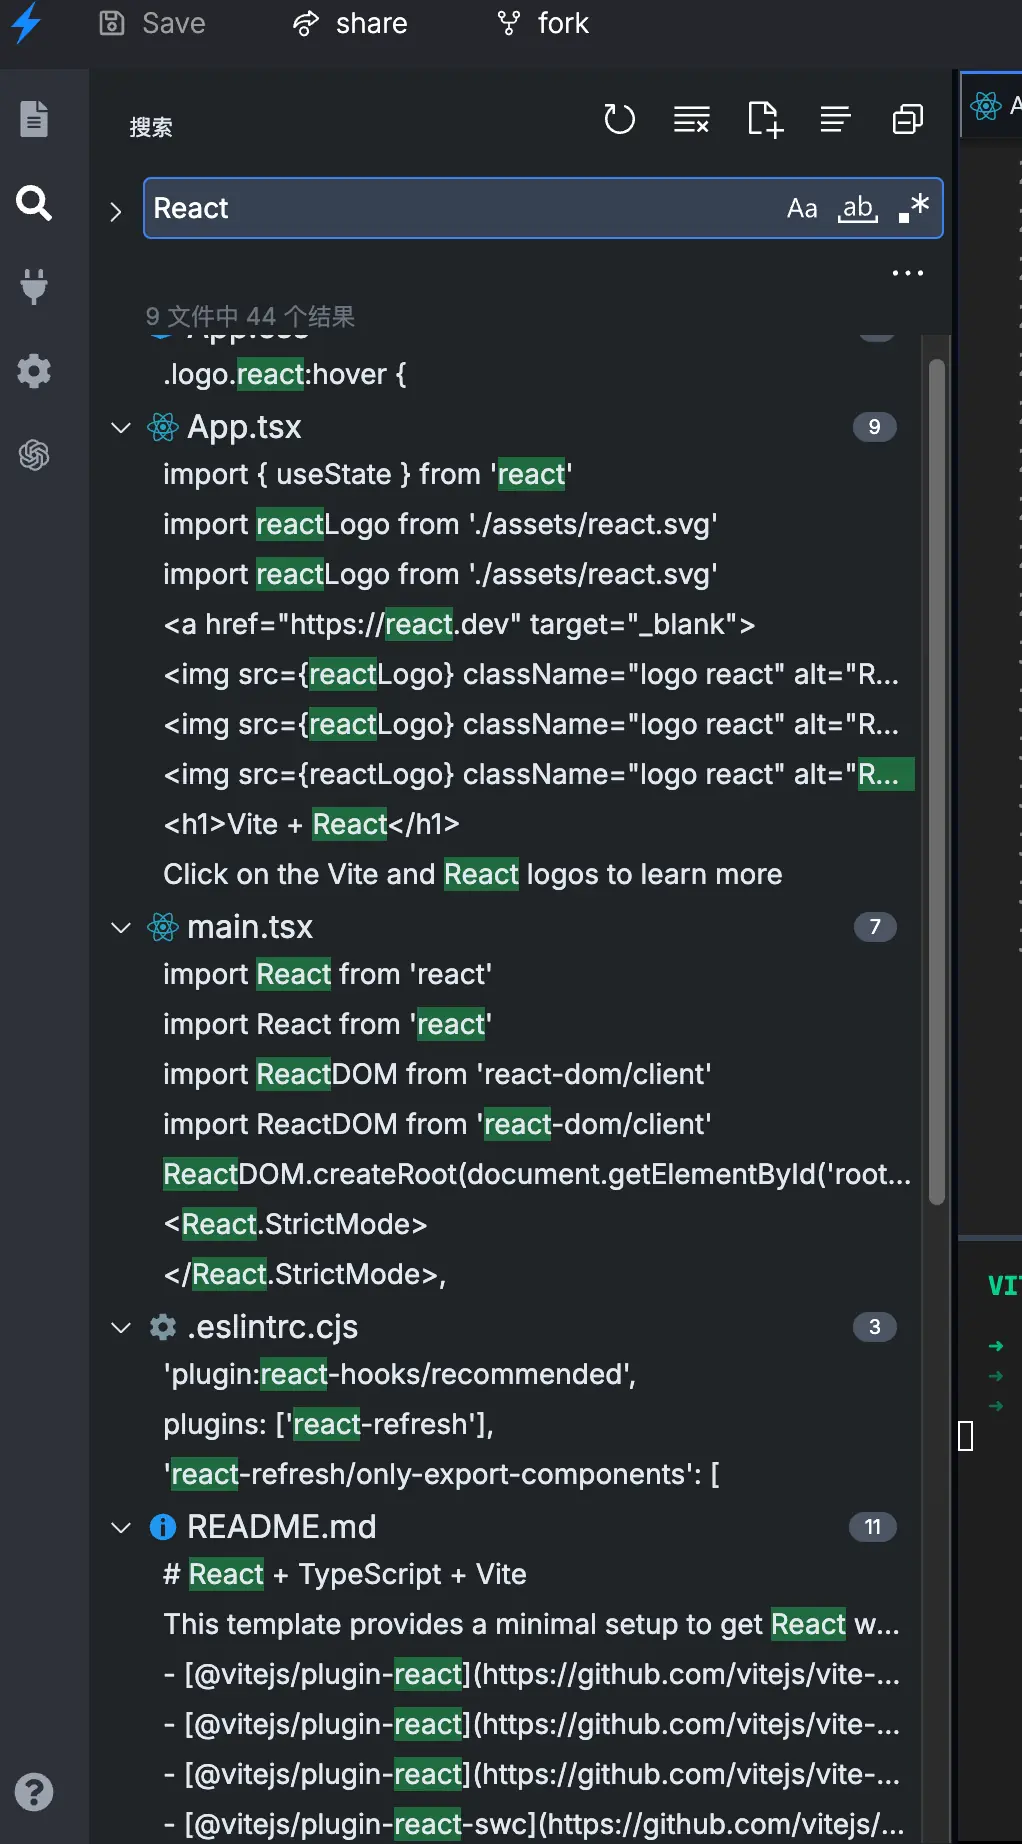Open the plug connections sidebar icon
The width and height of the screenshot is (1022, 1844).
(34, 287)
